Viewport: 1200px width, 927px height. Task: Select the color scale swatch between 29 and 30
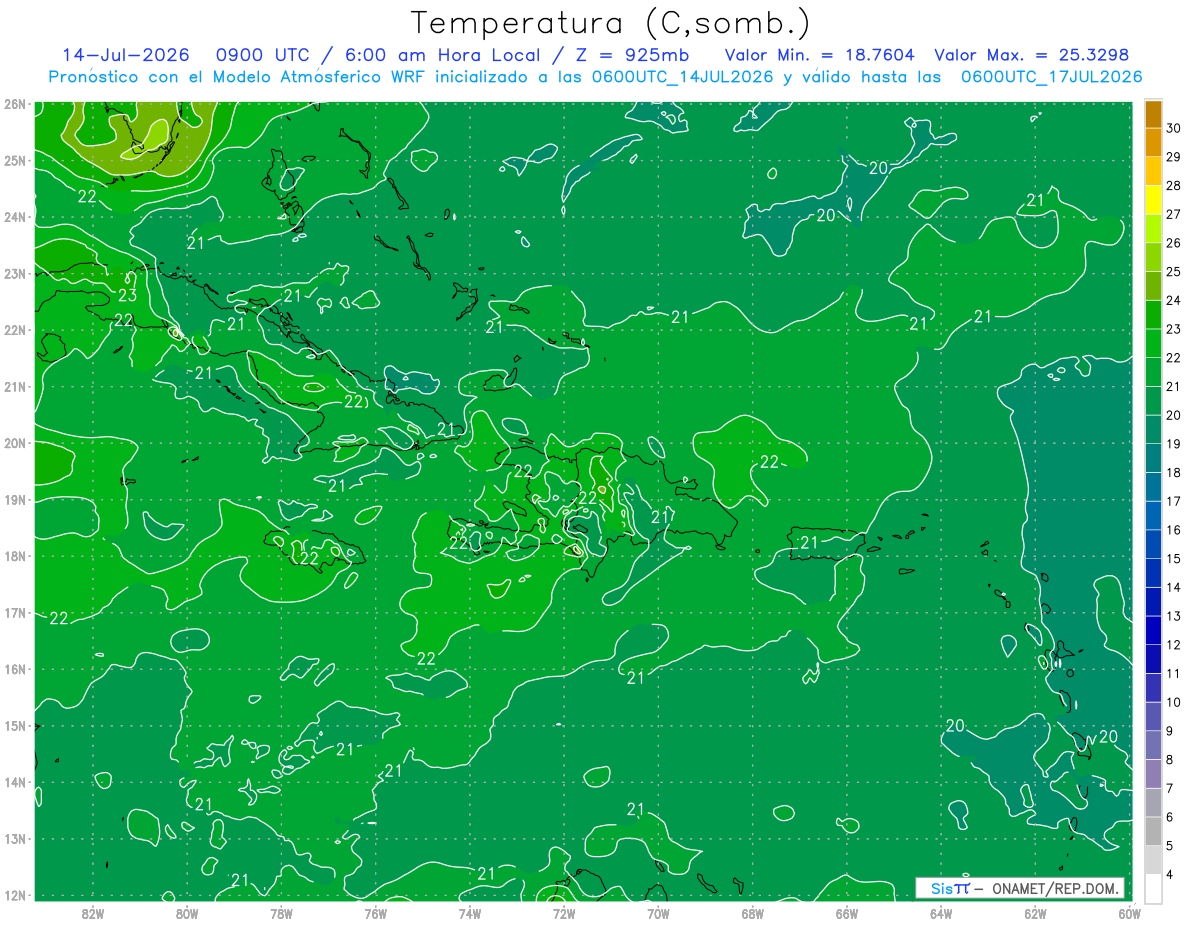(x=1153, y=143)
